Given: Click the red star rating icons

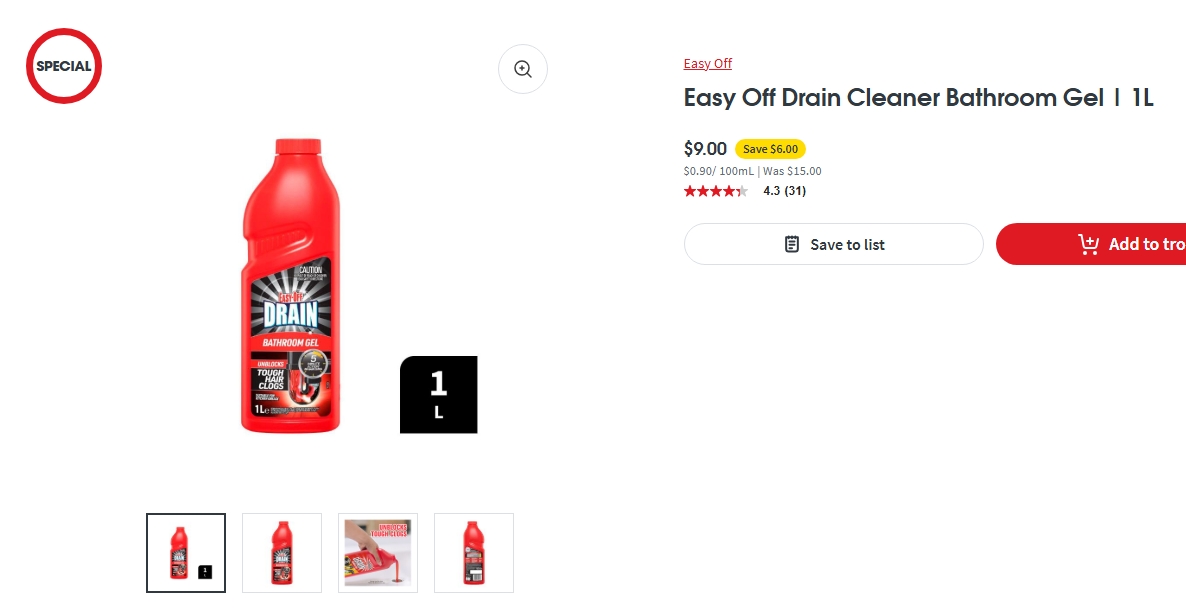Looking at the screenshot, I should pyautogui.click(x=715, y=191).
